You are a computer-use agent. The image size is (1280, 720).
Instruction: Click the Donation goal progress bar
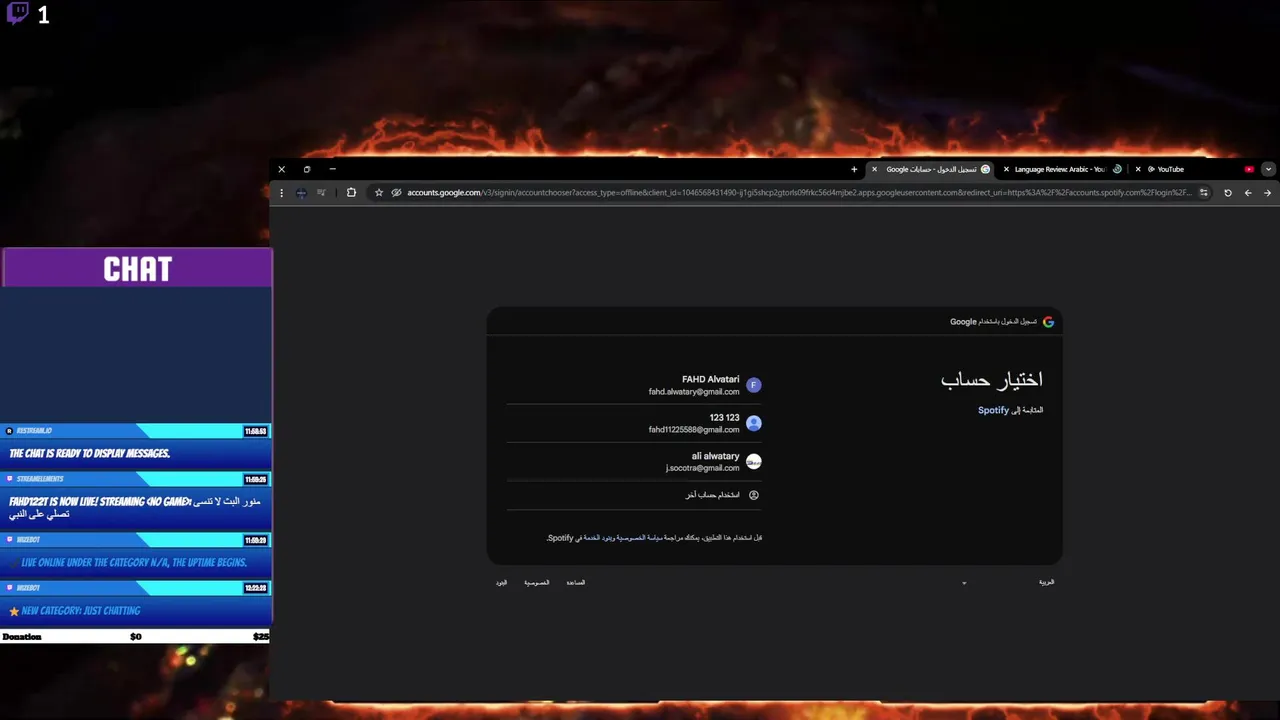pos(135,636)
